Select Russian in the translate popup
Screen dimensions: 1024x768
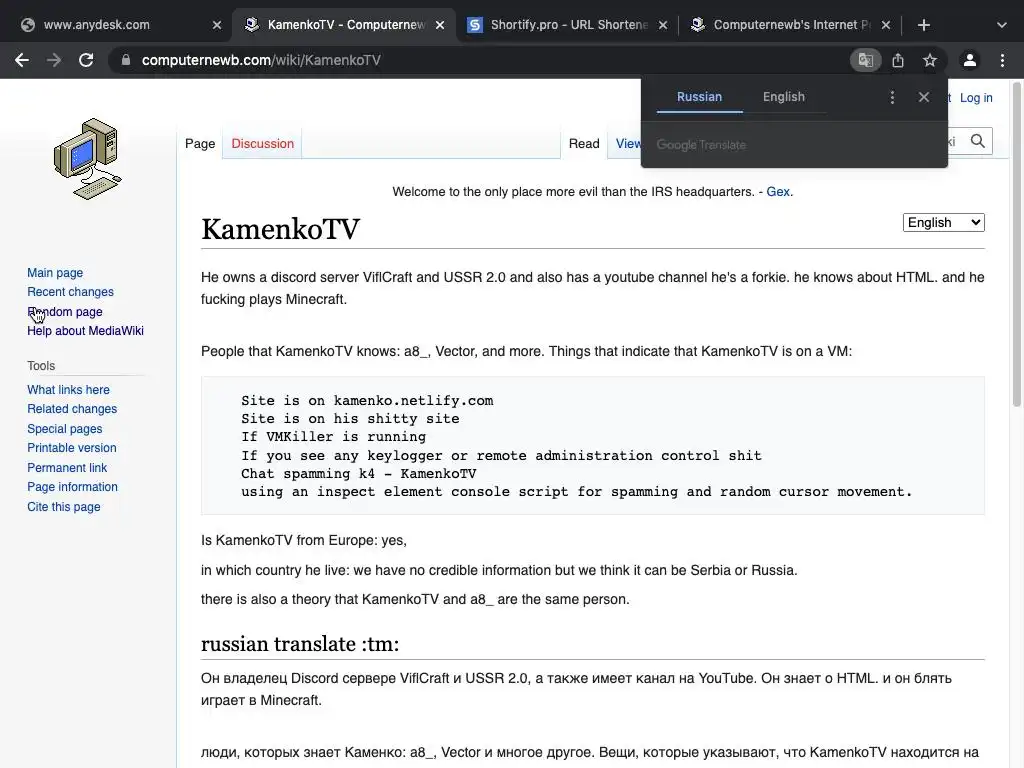coord(699,97)
